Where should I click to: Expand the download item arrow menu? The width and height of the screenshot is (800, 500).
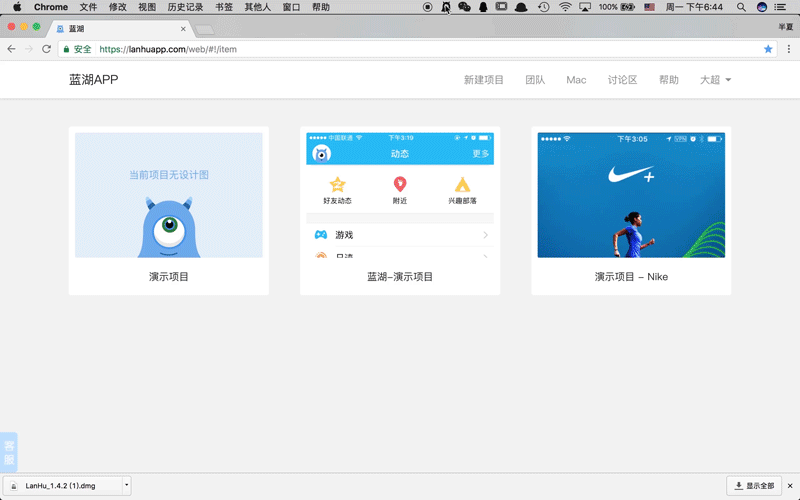point(126,486)
